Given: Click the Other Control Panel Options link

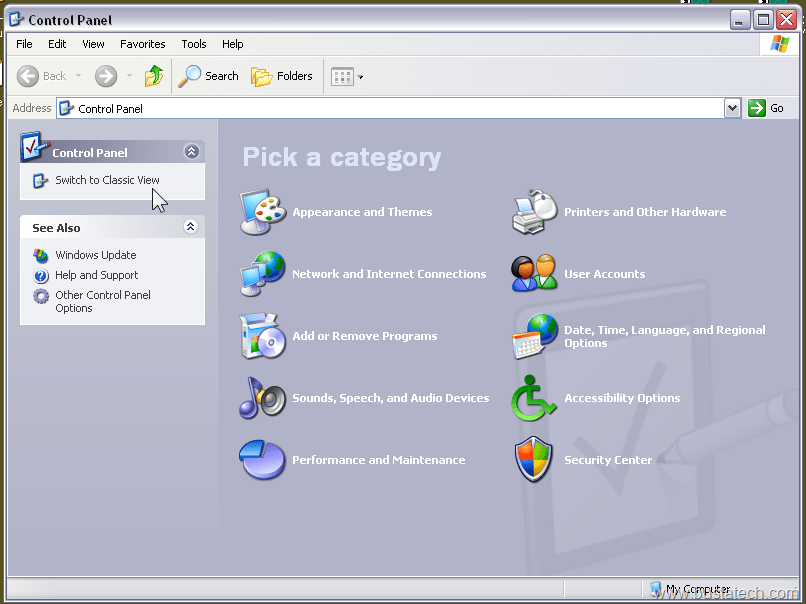Looking at the screenshot, I should coord(103,302).
